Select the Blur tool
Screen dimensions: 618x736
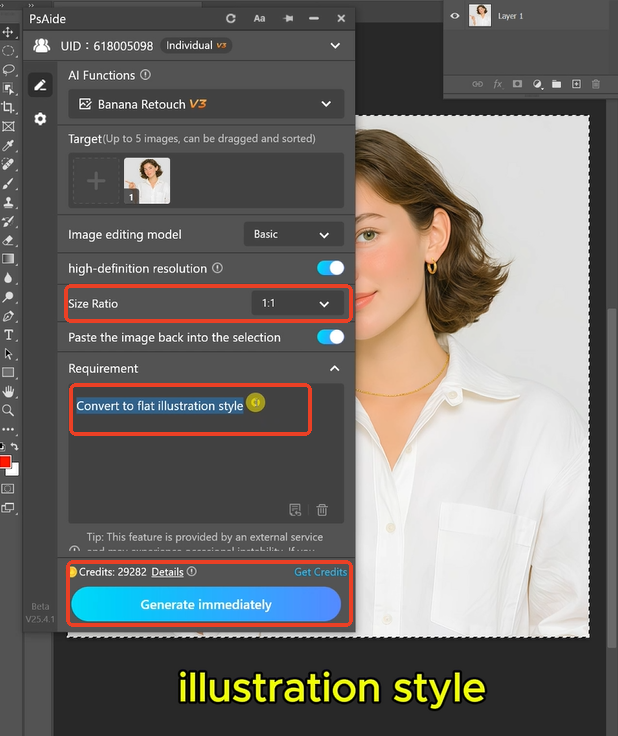tap(8, 278)
